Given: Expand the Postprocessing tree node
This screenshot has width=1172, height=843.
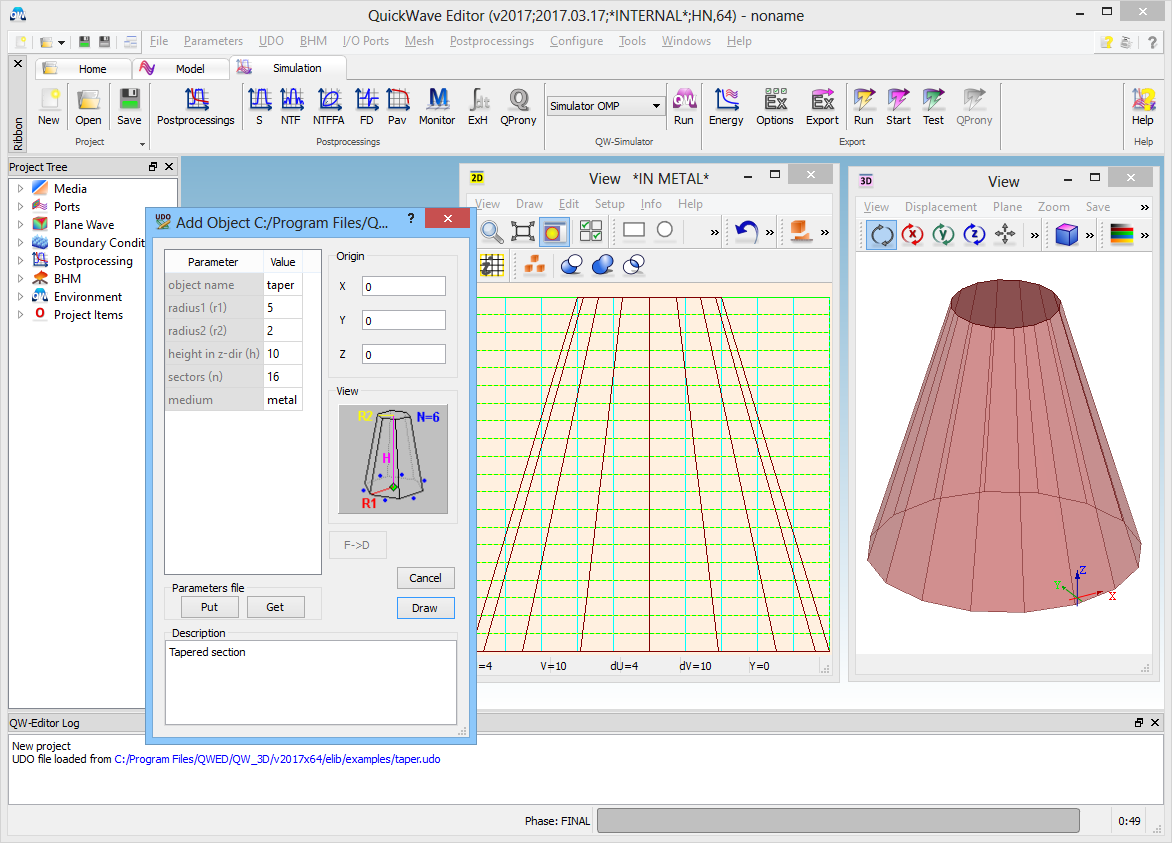Looking at the screenshot, I should (20, 261).
